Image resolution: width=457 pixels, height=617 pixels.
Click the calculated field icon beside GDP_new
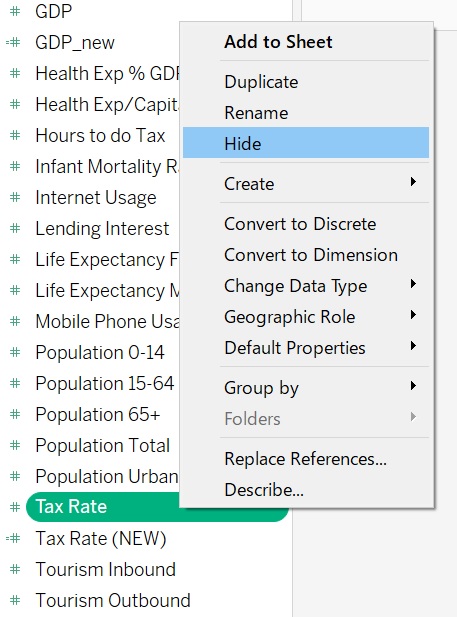pyautogui.click(x=13, y=42)
